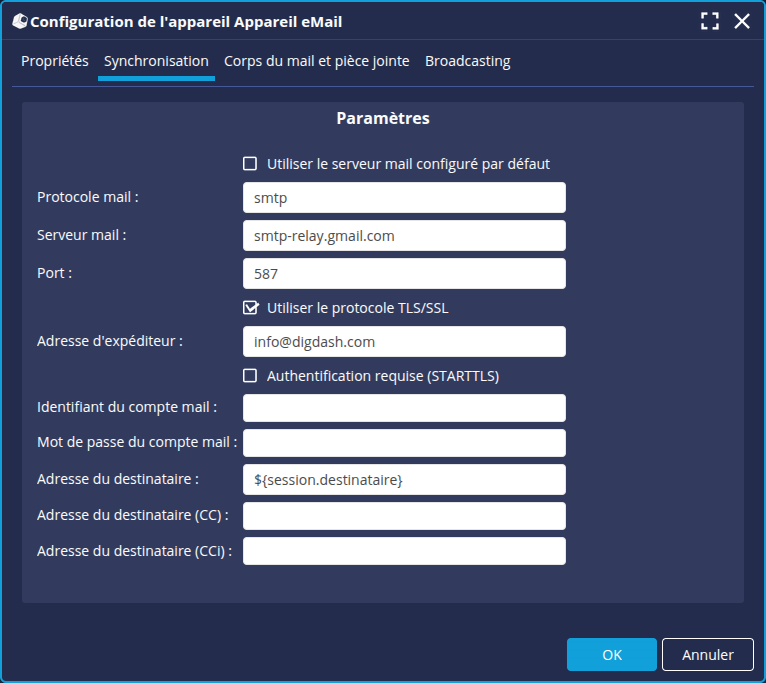Viewport: 766px width, 683px height.
Task: Open the Propriétés tab
Action: click(55, 61)
